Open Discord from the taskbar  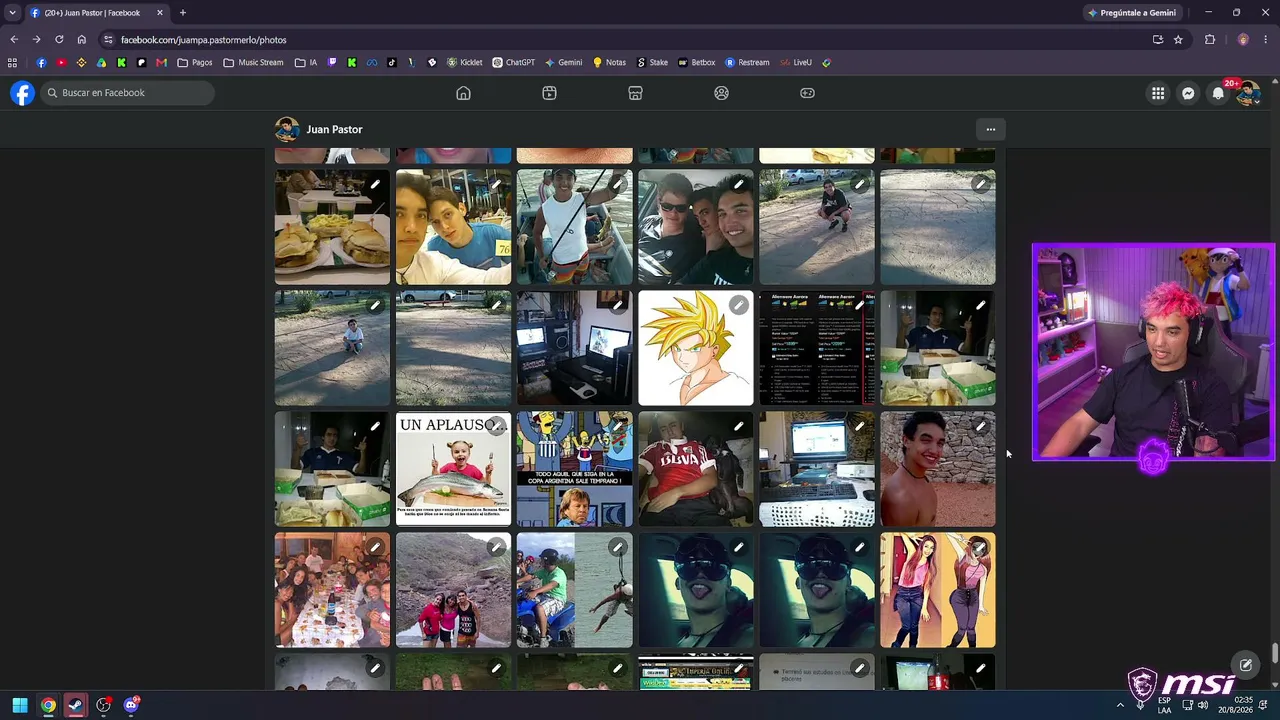coord(131,705)
